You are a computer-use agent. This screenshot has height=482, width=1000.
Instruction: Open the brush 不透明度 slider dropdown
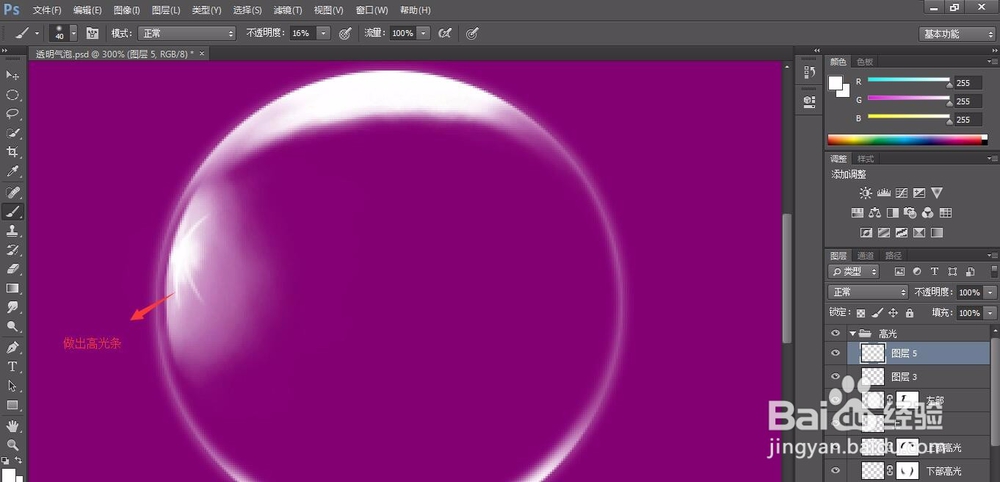(x=324, y=33)
